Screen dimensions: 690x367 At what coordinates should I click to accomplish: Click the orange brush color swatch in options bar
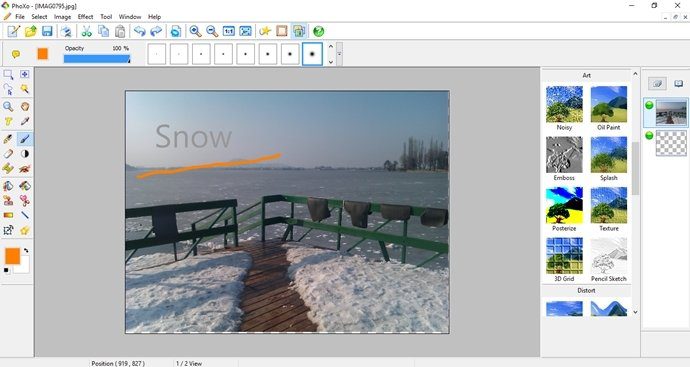[42, 54]
